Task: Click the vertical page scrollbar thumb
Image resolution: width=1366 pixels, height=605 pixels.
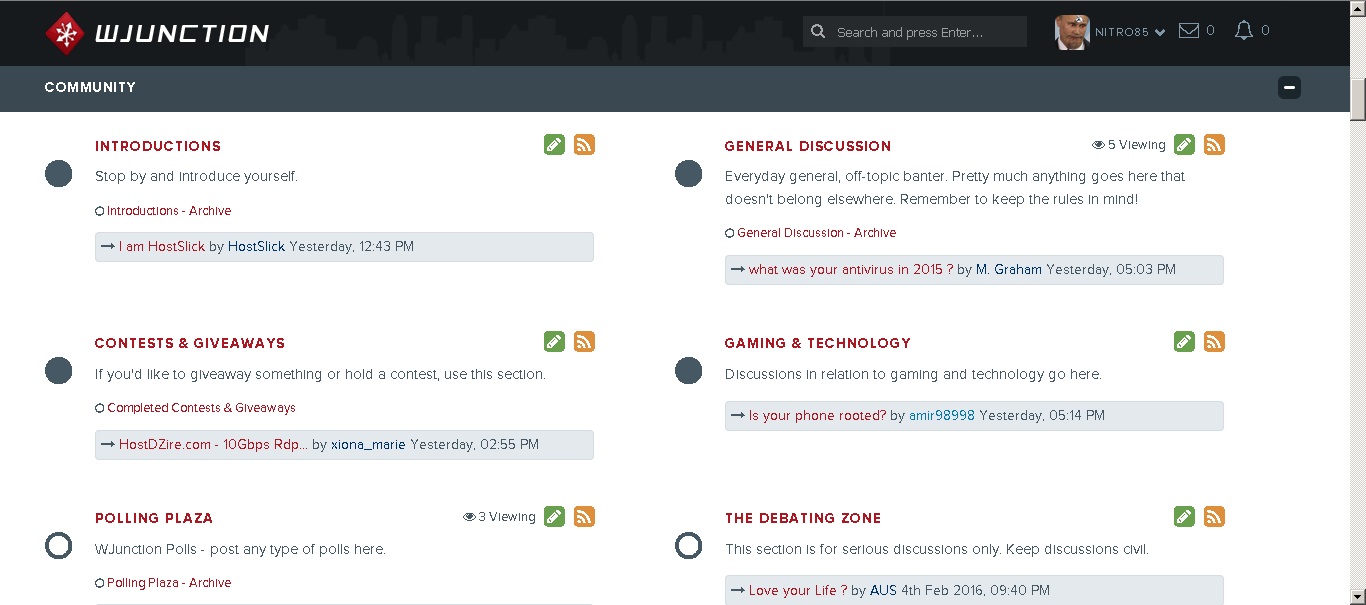Action: point(1357,96)
